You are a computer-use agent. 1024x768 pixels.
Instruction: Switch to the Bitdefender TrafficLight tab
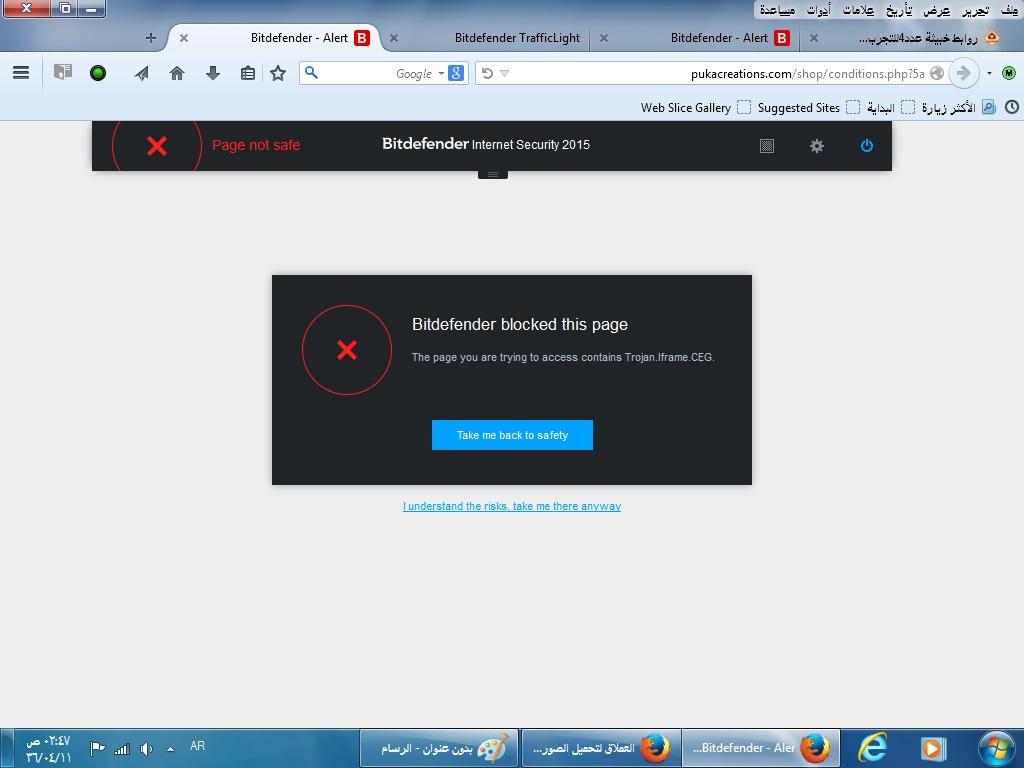(517, 38)
